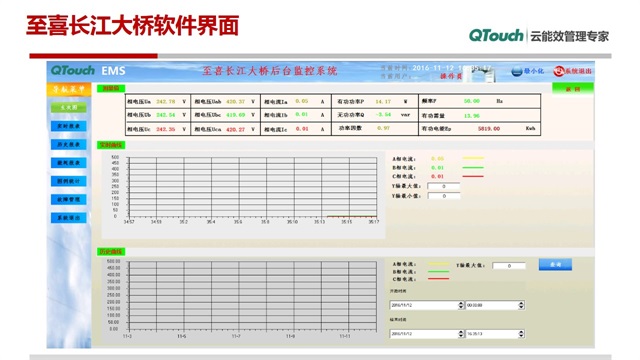Click the QTouch EMS logo in header
The height and width of the screenshot is (360, 640).
pos(88,71)
